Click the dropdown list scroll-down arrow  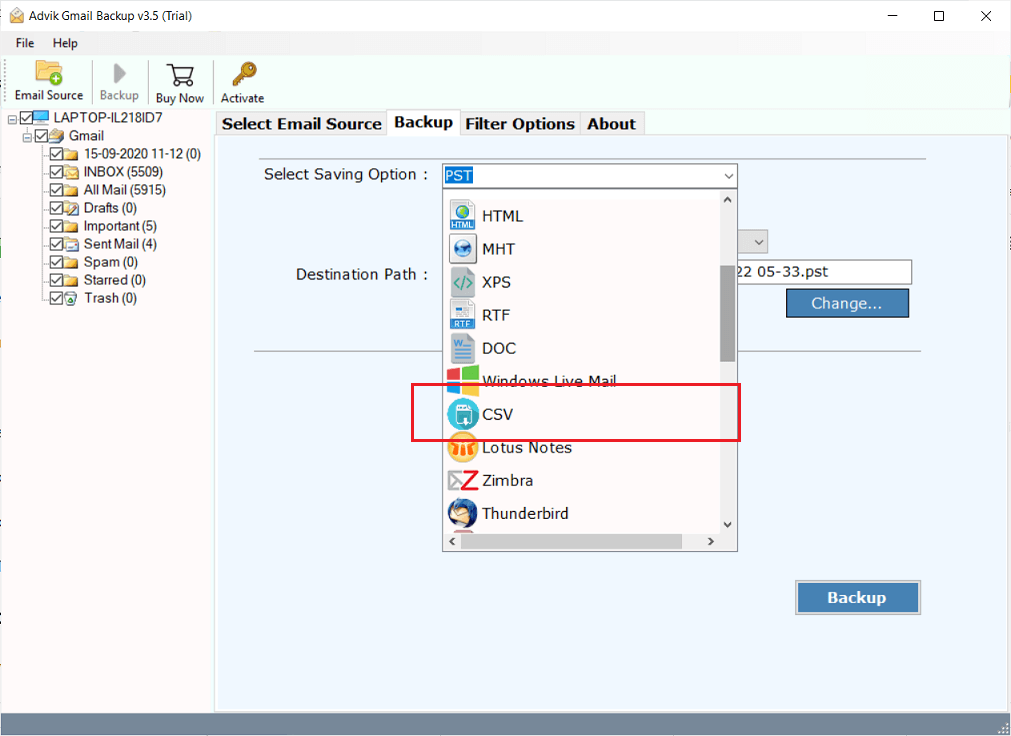(x=727, y=525)
